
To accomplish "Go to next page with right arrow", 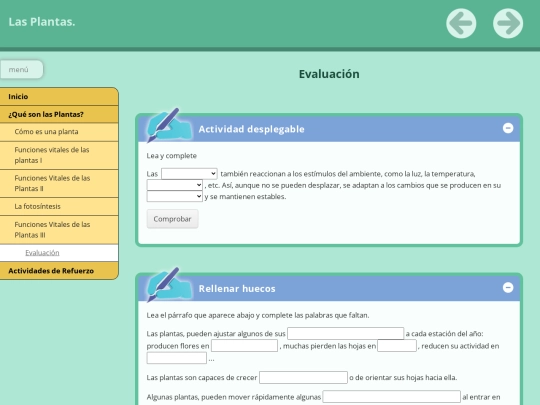I will (x=508, y=23).
